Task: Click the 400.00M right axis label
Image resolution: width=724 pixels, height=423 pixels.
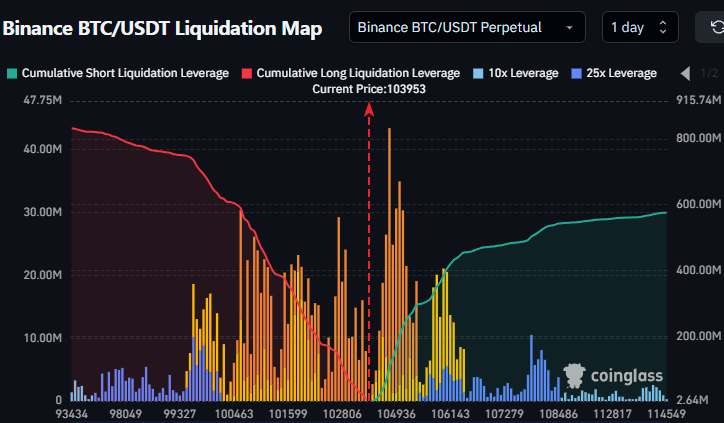Action: pos(699,270)
